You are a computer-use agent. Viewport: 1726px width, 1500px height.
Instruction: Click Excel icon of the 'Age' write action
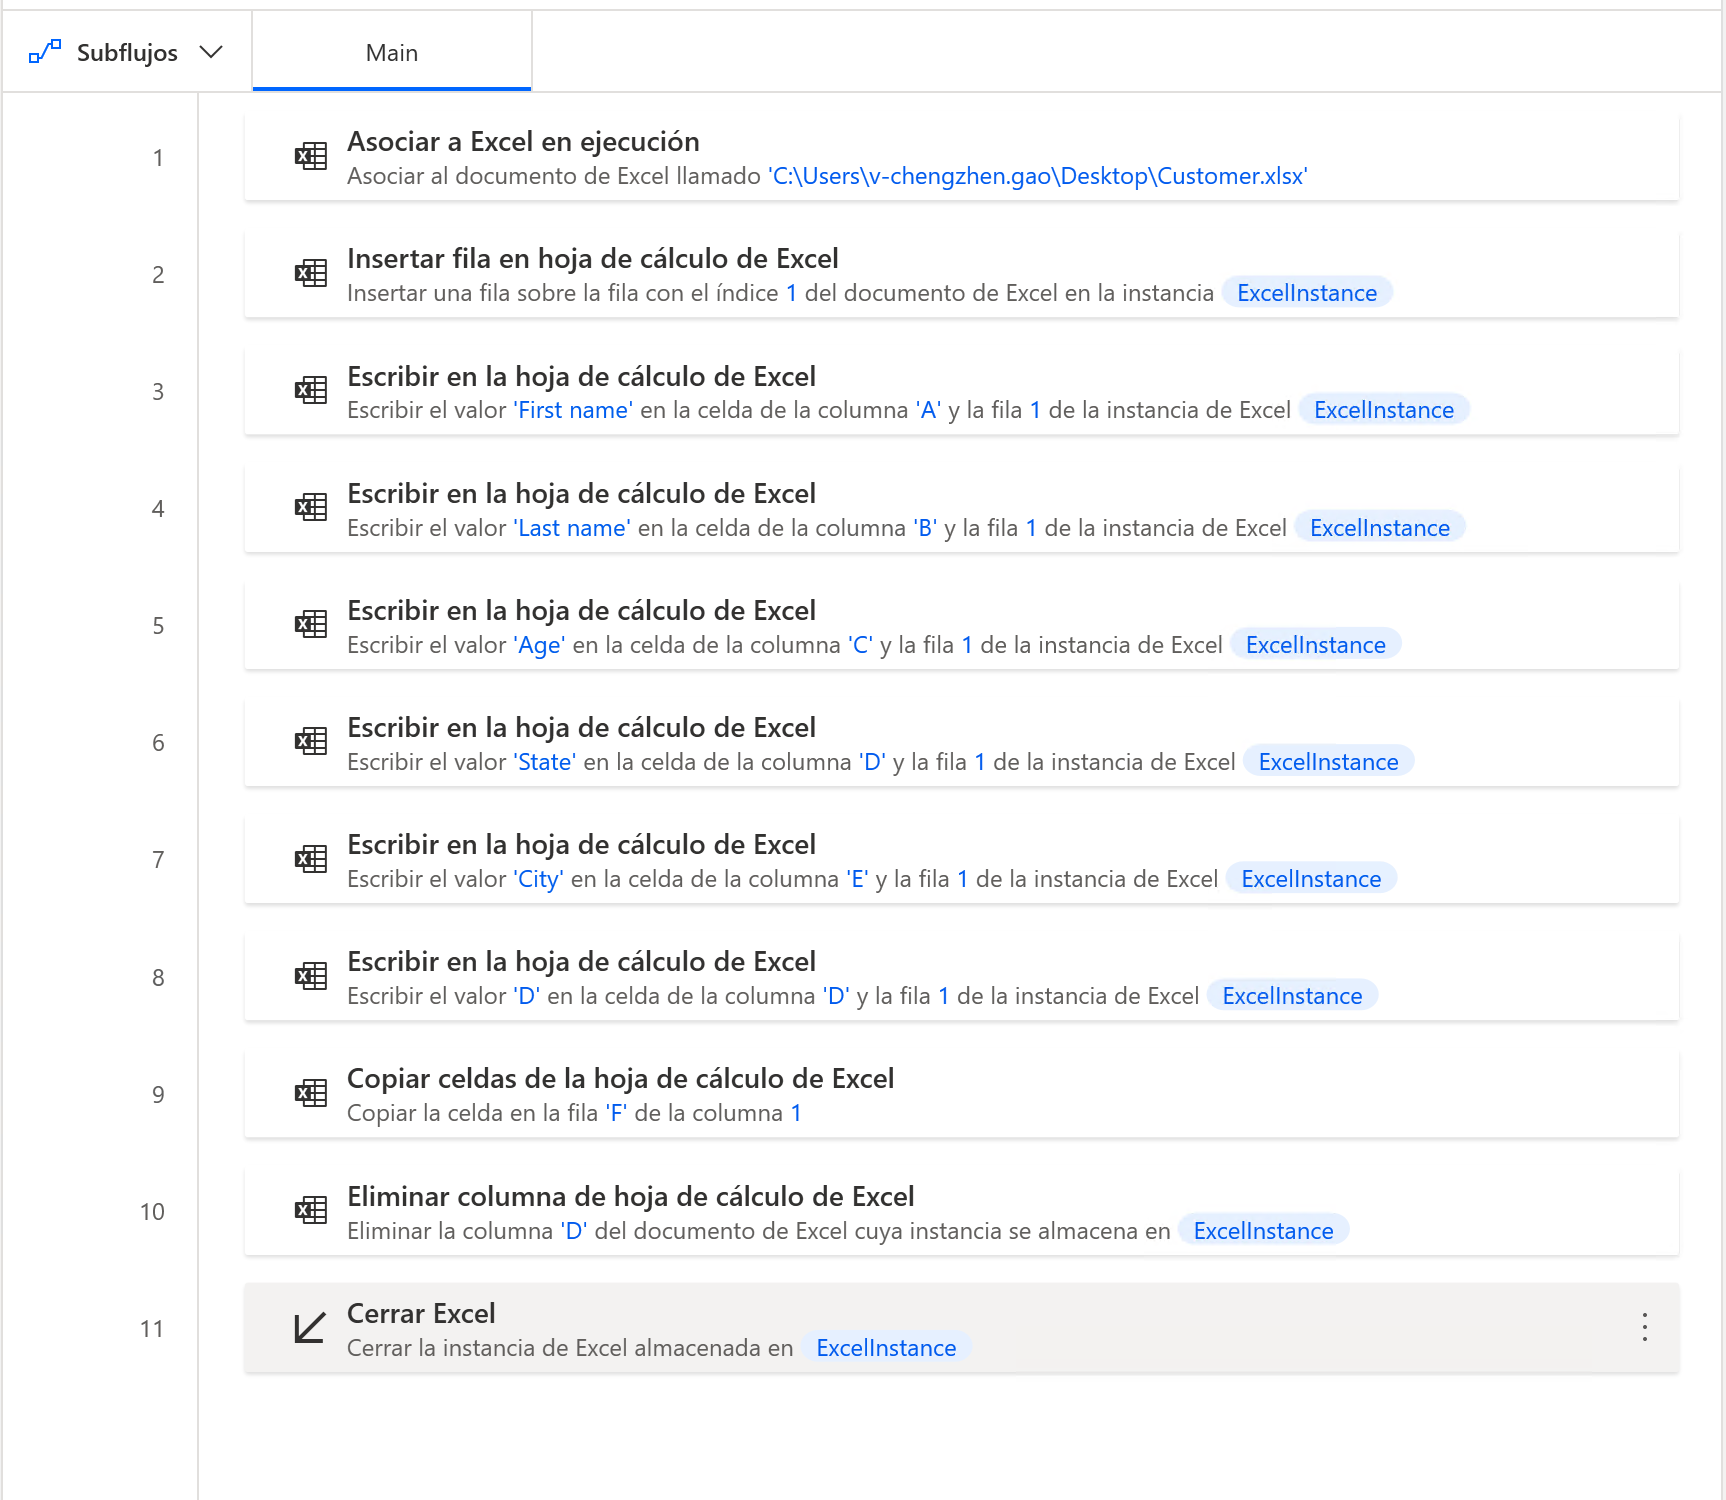click(x=311, y=625)
